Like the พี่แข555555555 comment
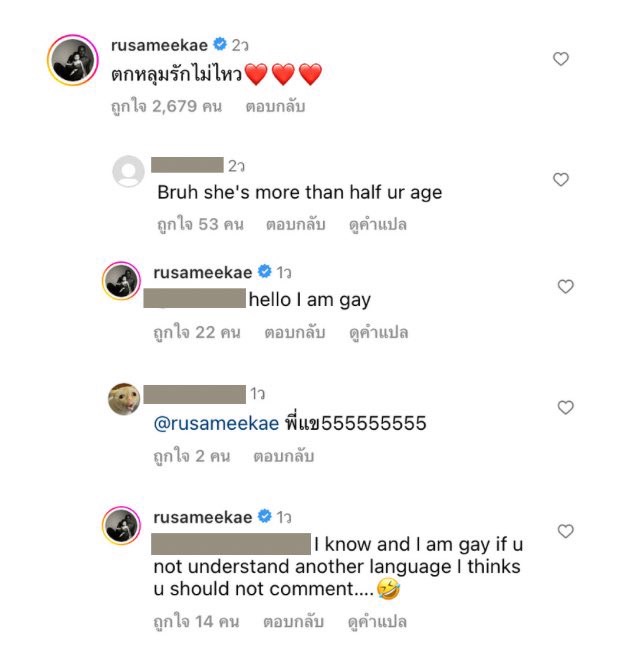640x663 pixels. pos(566,408)
